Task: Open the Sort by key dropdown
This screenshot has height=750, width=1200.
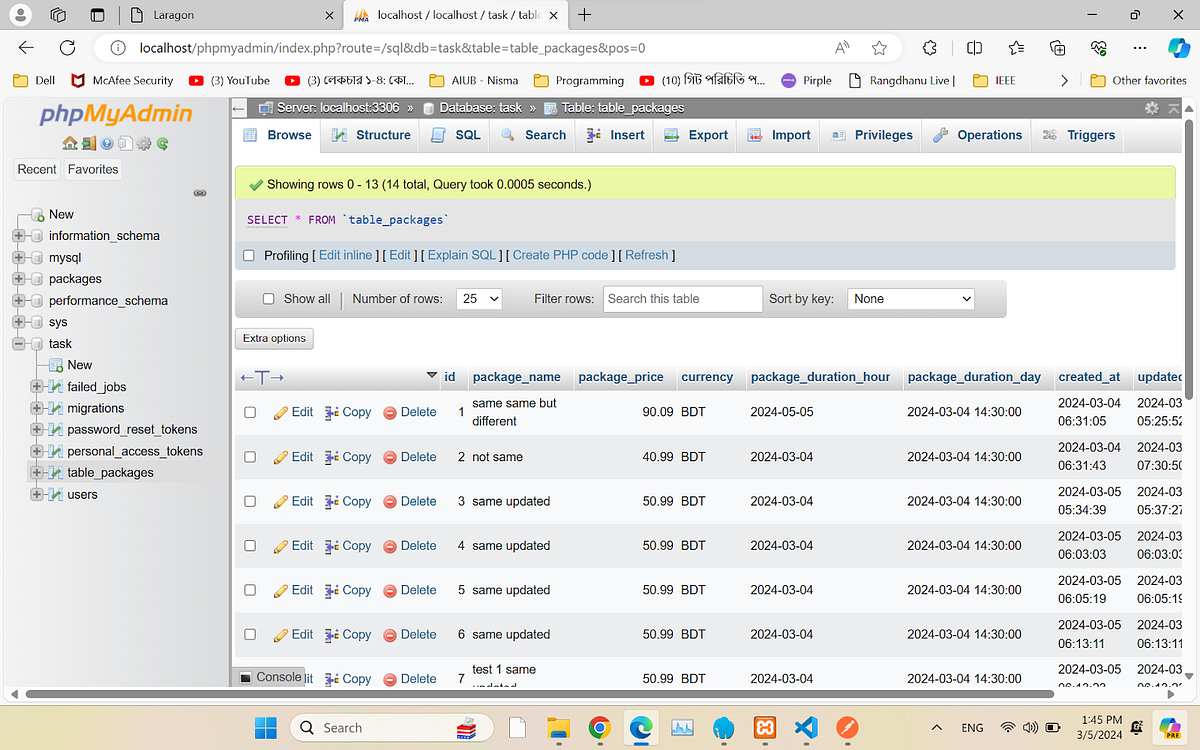Action: [x=910, y=298]
